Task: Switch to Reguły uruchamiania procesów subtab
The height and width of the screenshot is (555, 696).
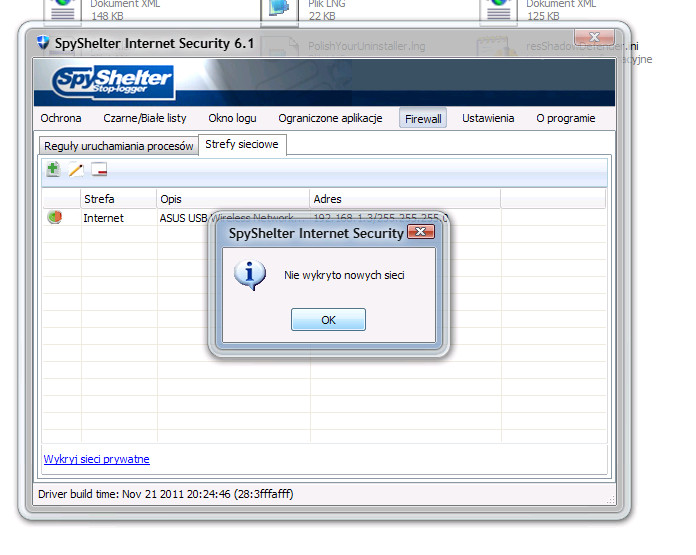Action: (119, 146)
